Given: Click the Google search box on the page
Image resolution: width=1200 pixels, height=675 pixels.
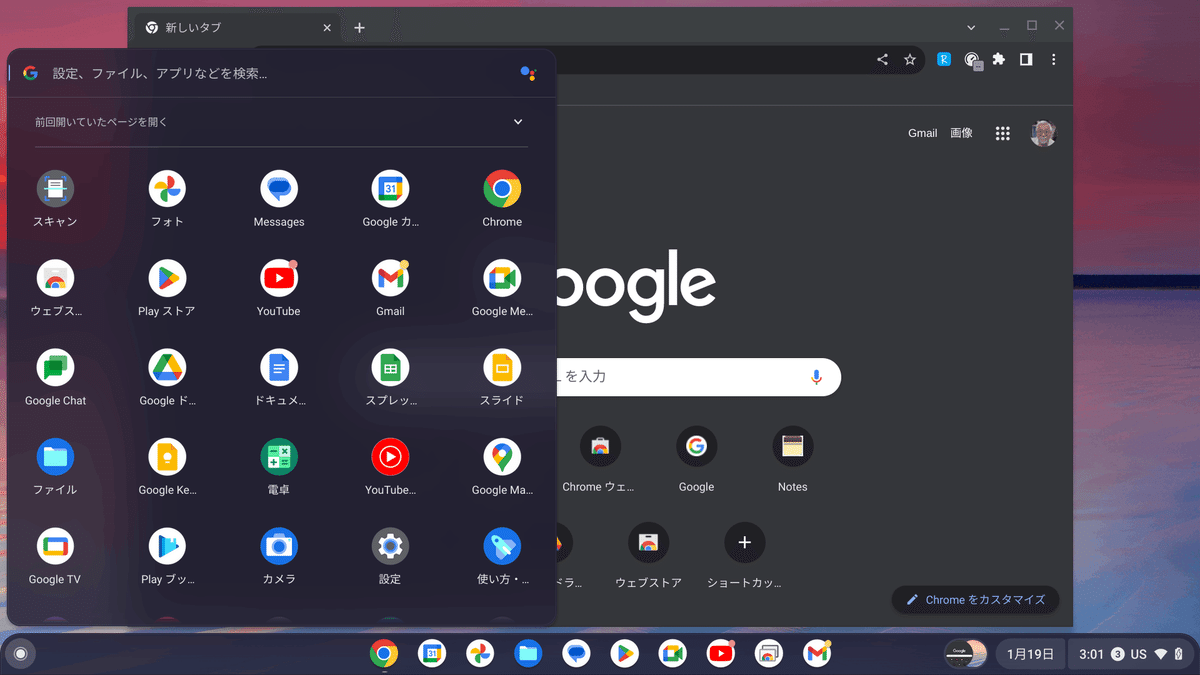Looking at the screenshot, I should 698,377.
